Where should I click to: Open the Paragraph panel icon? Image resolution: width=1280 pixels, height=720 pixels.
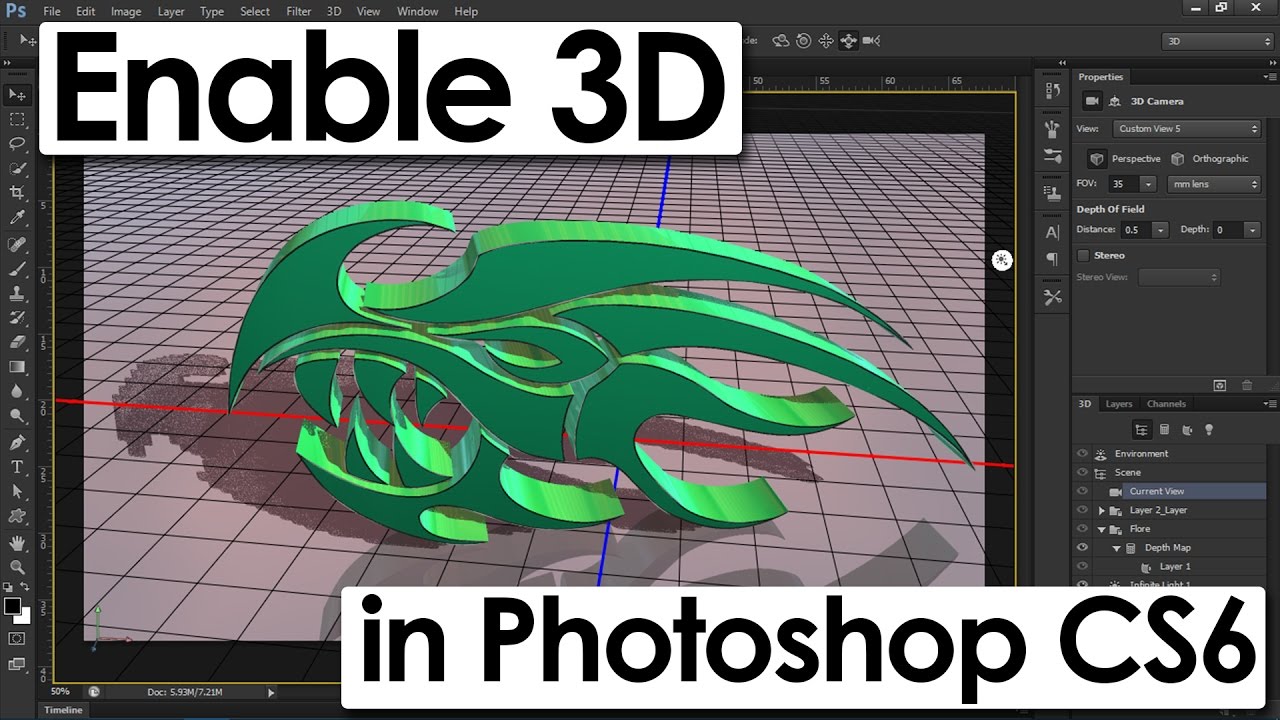1052,259
